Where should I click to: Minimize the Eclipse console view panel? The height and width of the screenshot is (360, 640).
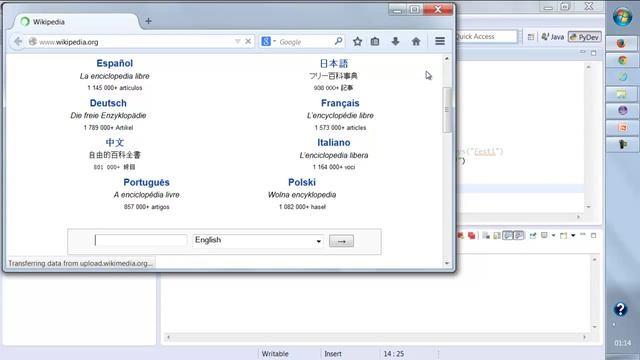[583, 235]
